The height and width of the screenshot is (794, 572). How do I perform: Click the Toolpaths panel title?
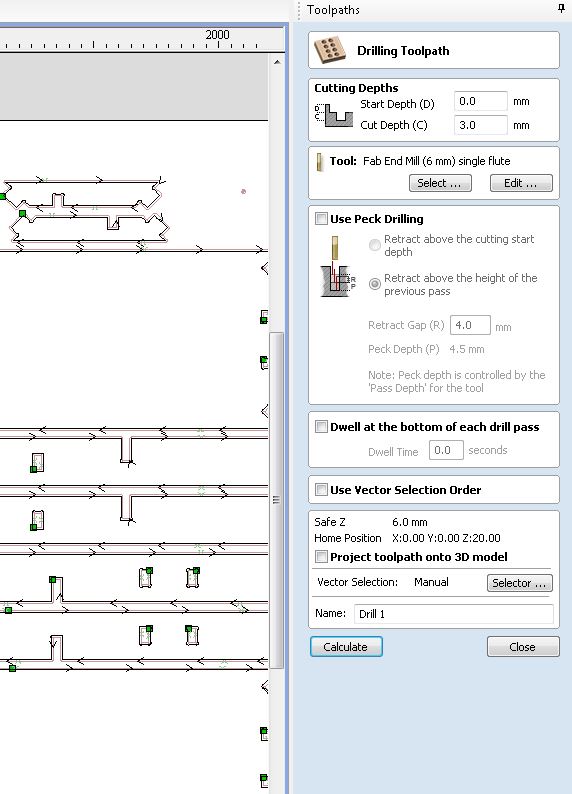(333, 10)
